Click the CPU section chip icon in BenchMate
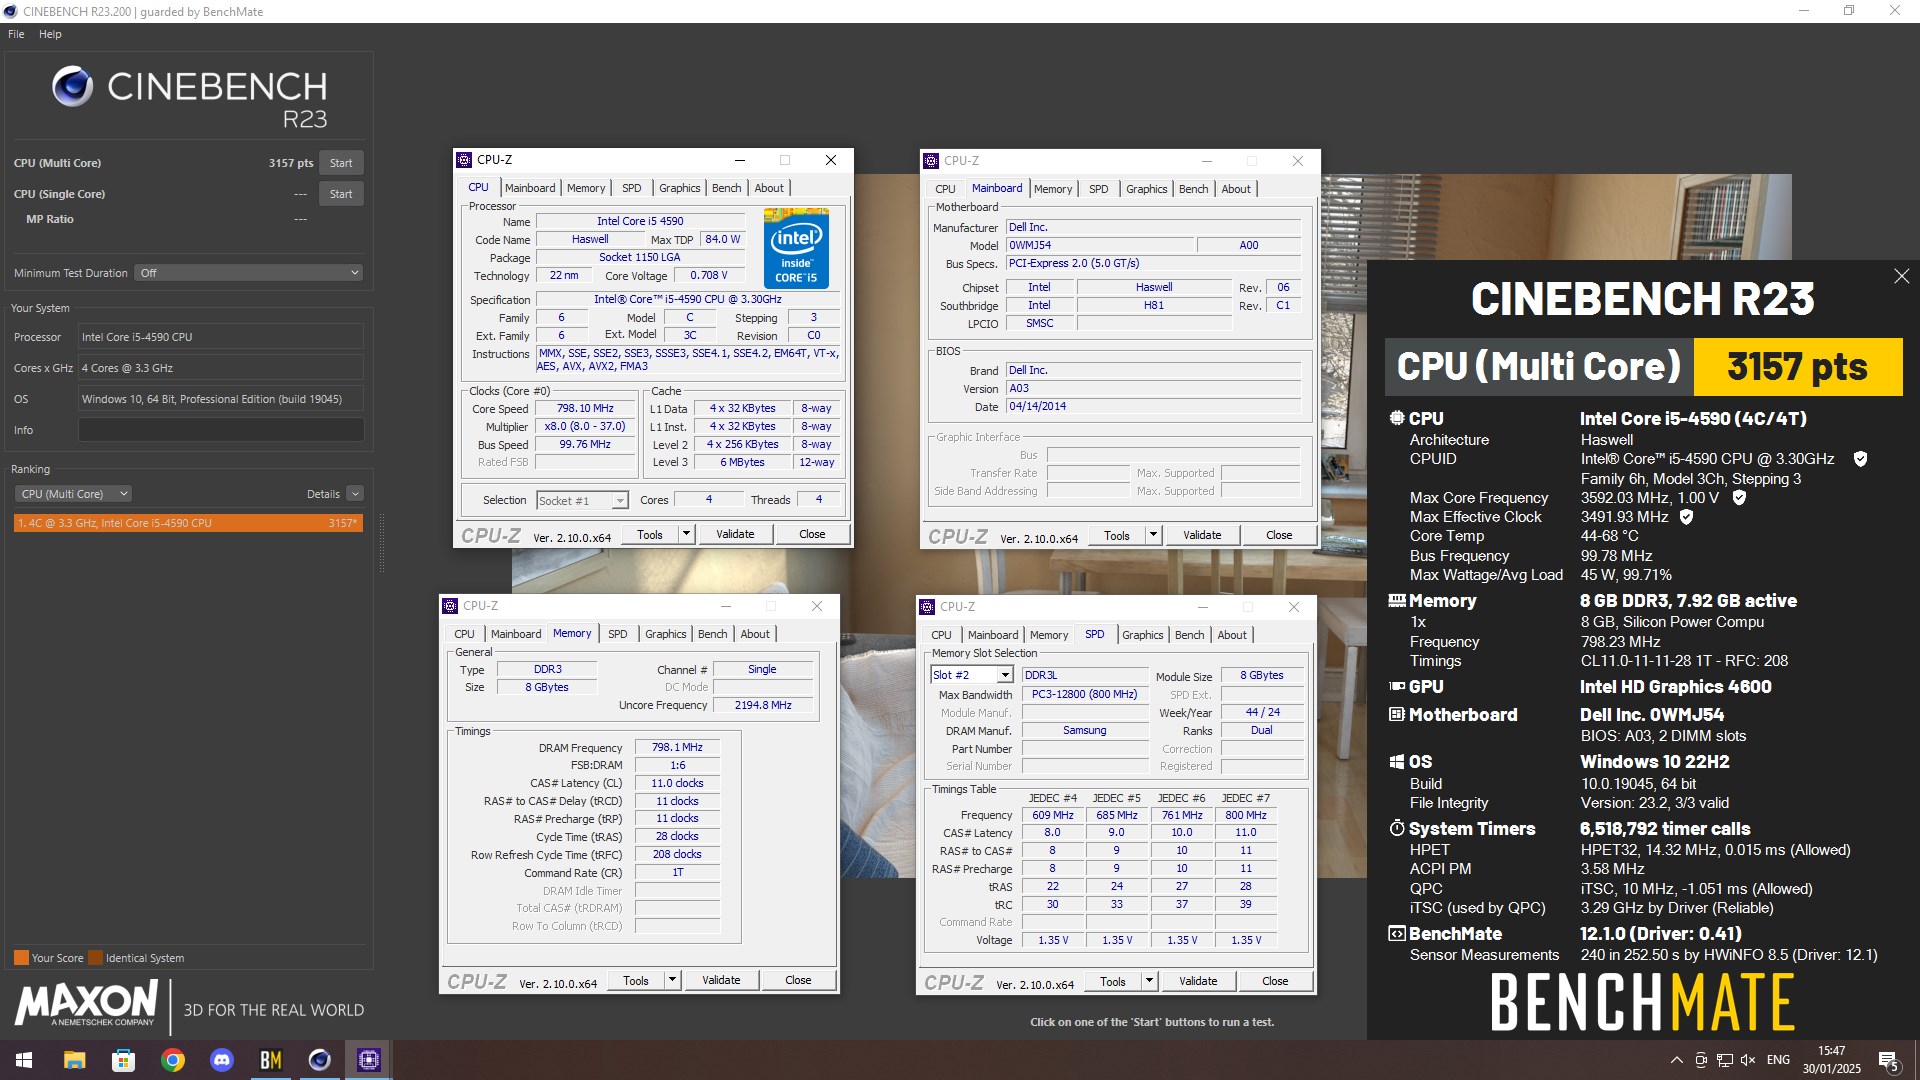The height and width of the screenshot is (1080, 1920). (1397, 419)
